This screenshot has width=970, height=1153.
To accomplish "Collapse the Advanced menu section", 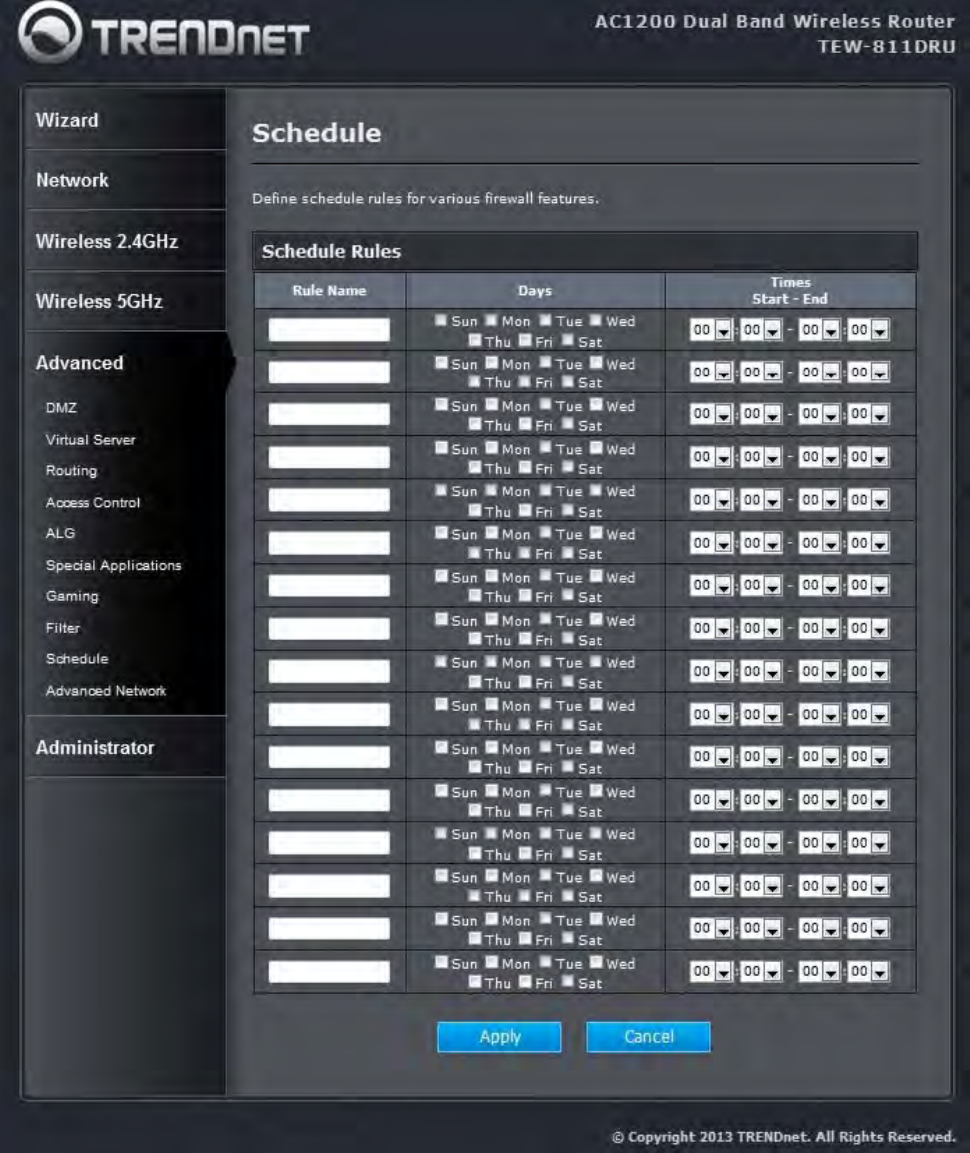I will (x=79, y=363).
